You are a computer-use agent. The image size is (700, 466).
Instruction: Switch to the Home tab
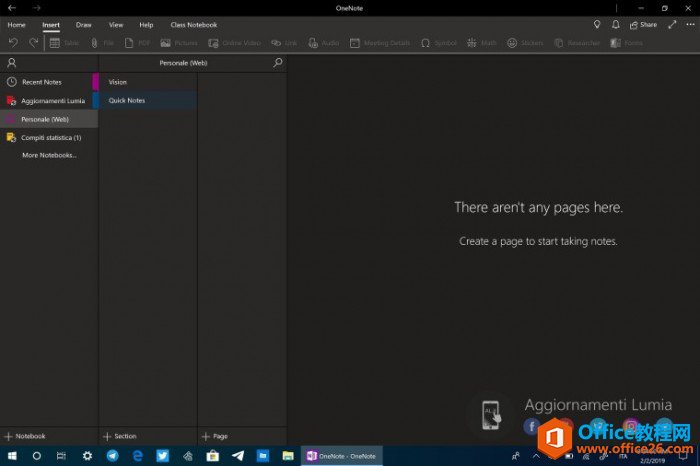(x=17, y=25)
